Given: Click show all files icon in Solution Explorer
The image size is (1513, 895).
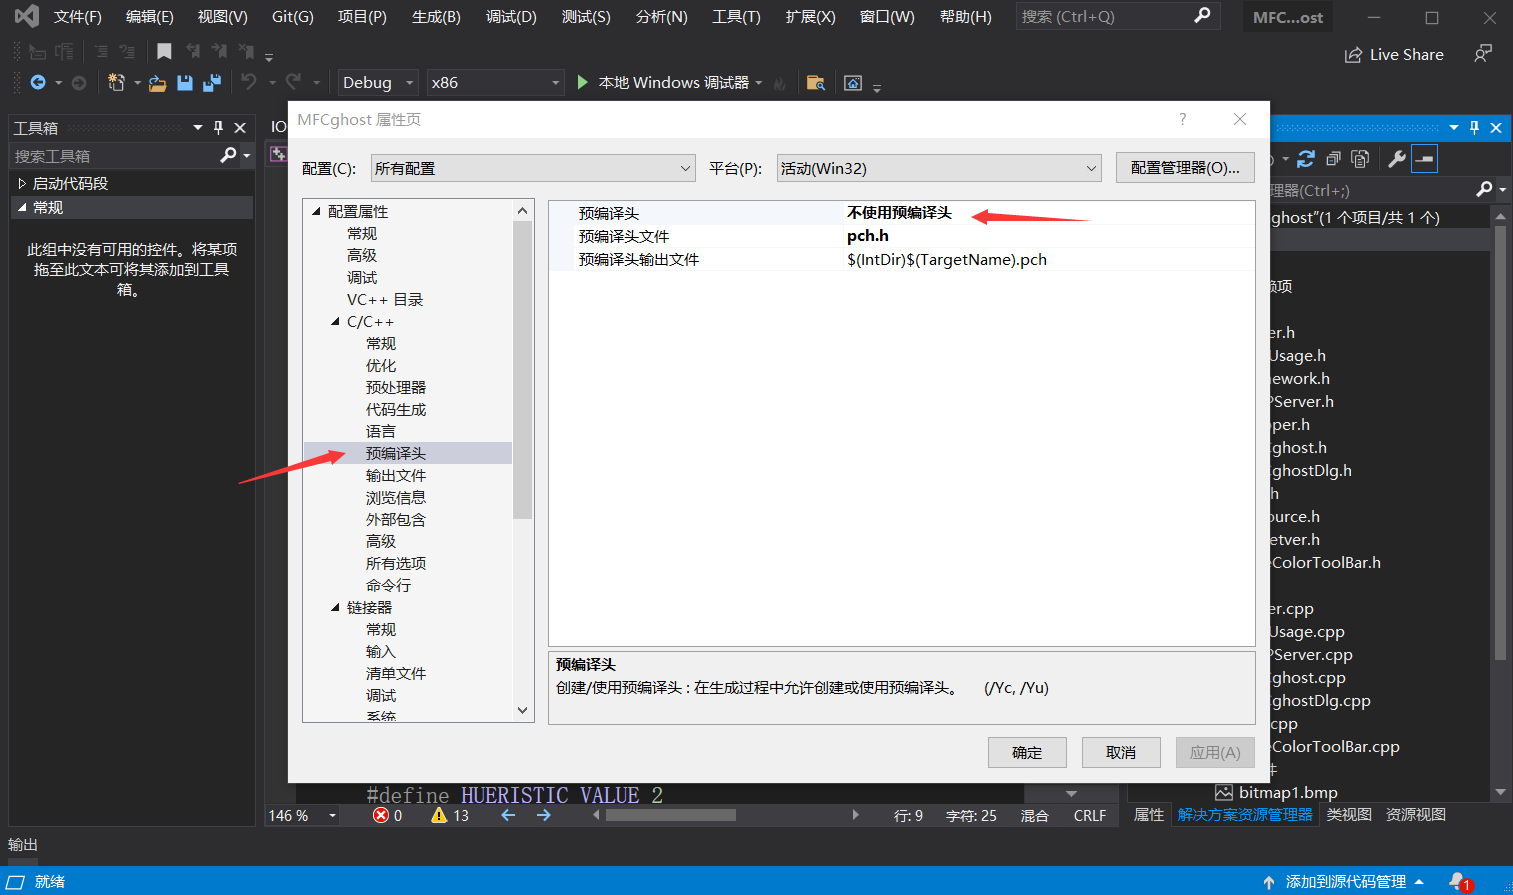Looking at the screenshot, I should (1360, 159).
